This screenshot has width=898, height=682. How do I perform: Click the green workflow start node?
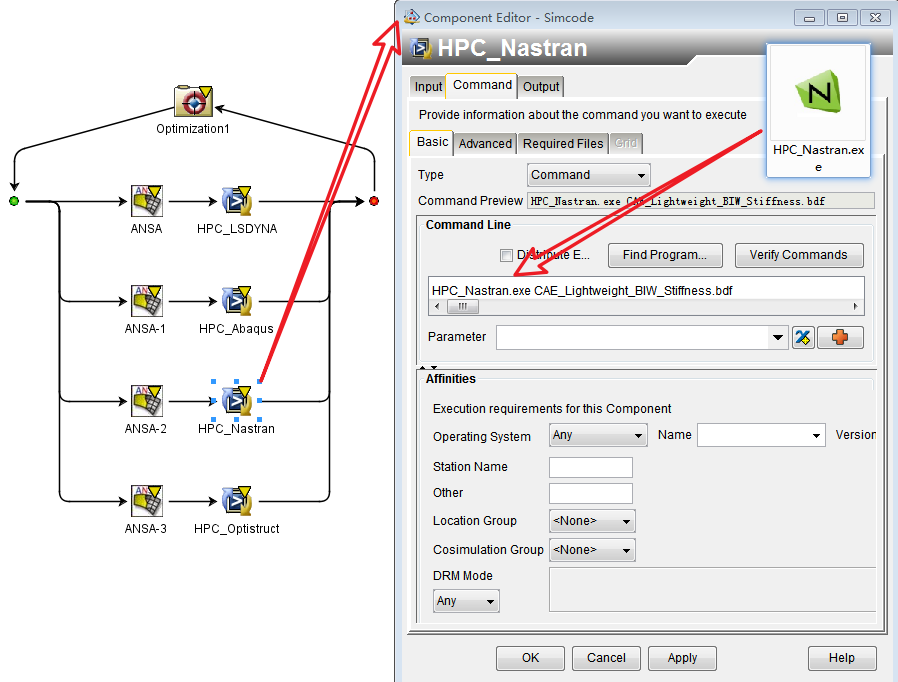(14, 201)
